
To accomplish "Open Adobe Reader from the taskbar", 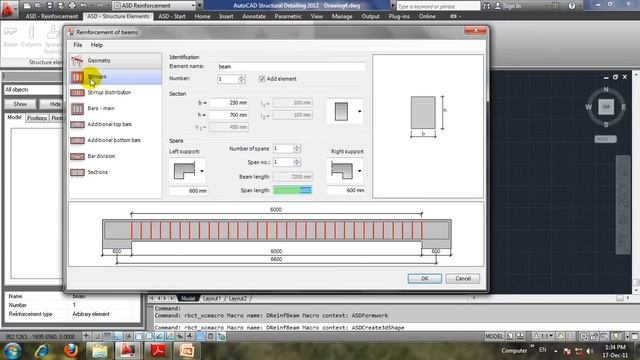I will (x=158, y=351).
